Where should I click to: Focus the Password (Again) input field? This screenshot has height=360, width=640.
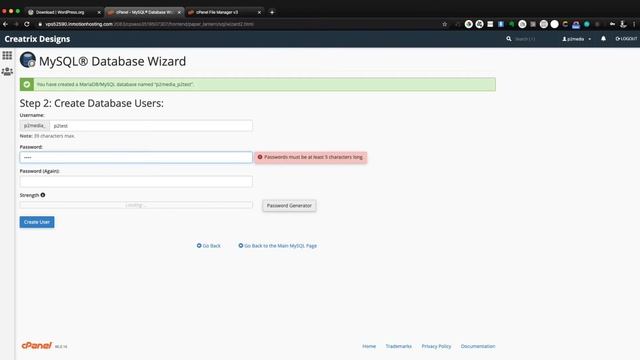[136, 182]
